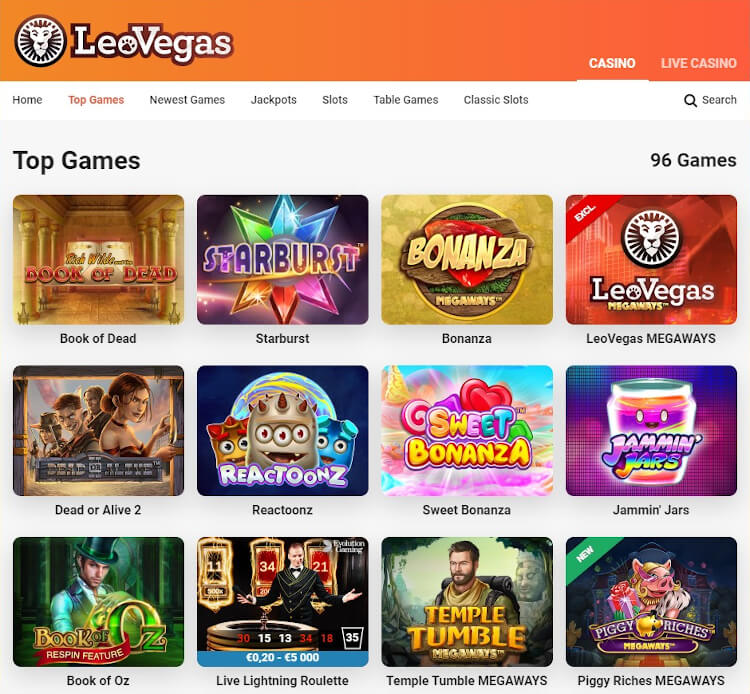Launch the Starburst game tile
Viewport: 750px width, 694px height.
click(283, 260)
